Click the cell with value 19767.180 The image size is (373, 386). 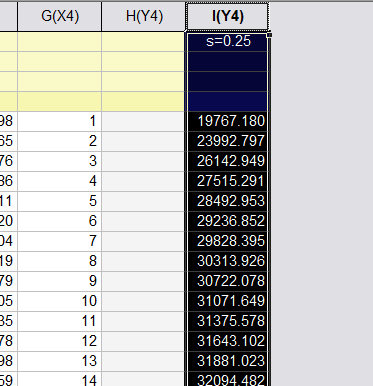coord(228,121)
